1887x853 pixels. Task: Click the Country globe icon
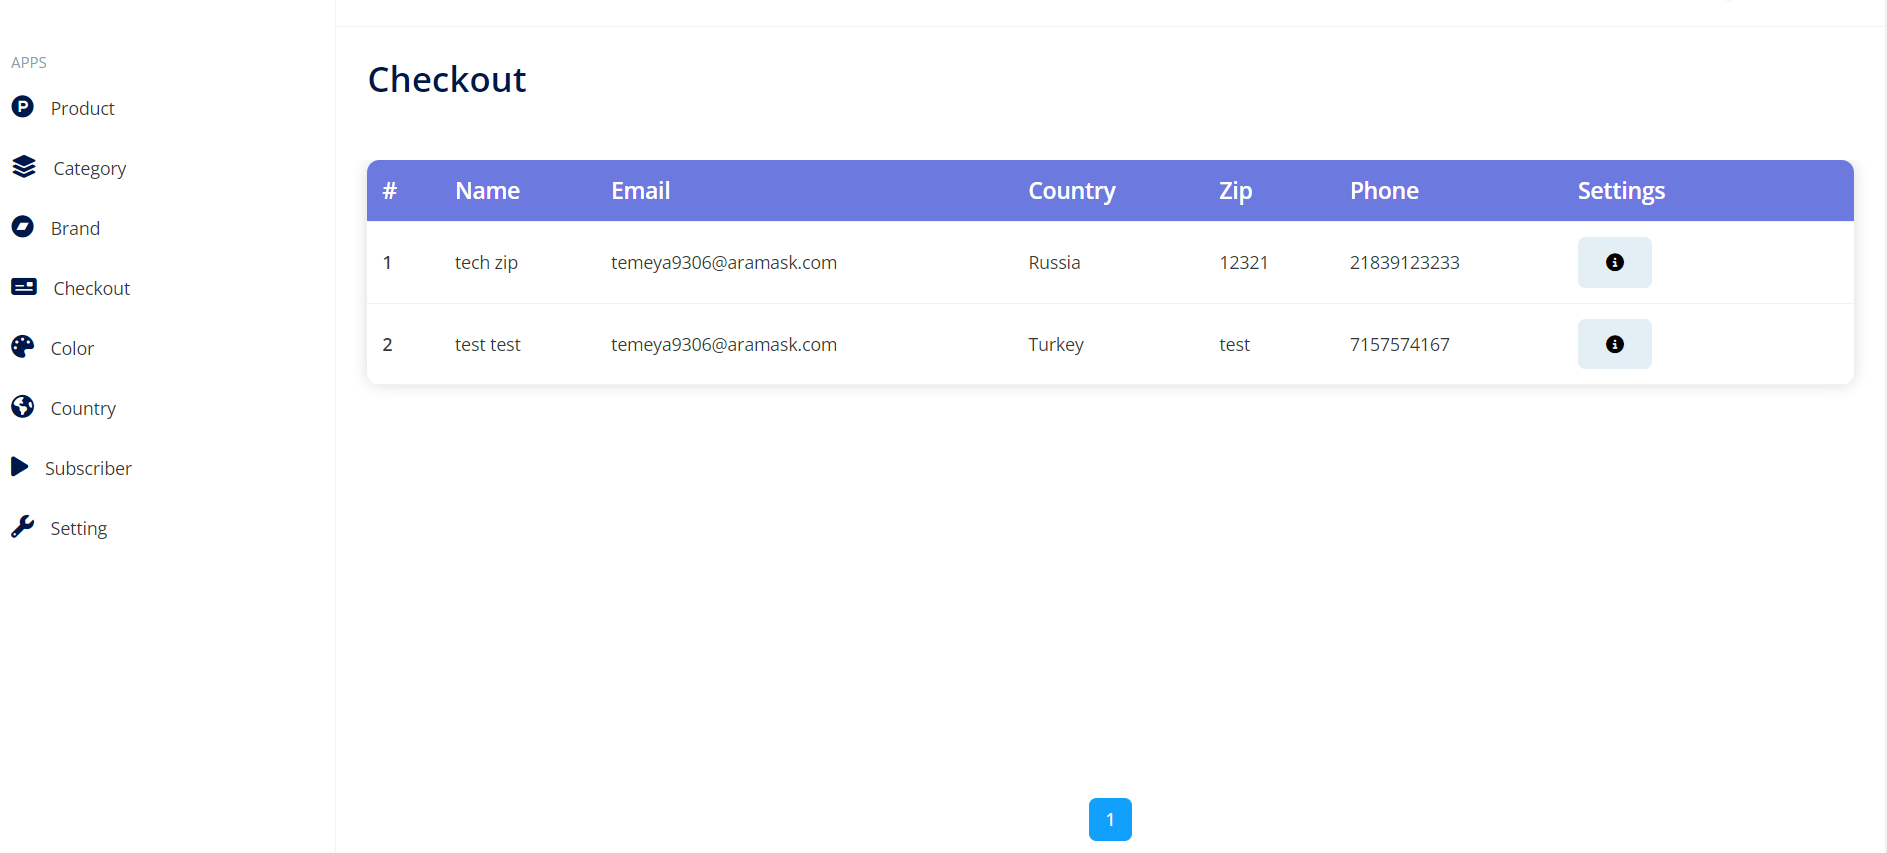coord(22,407)
